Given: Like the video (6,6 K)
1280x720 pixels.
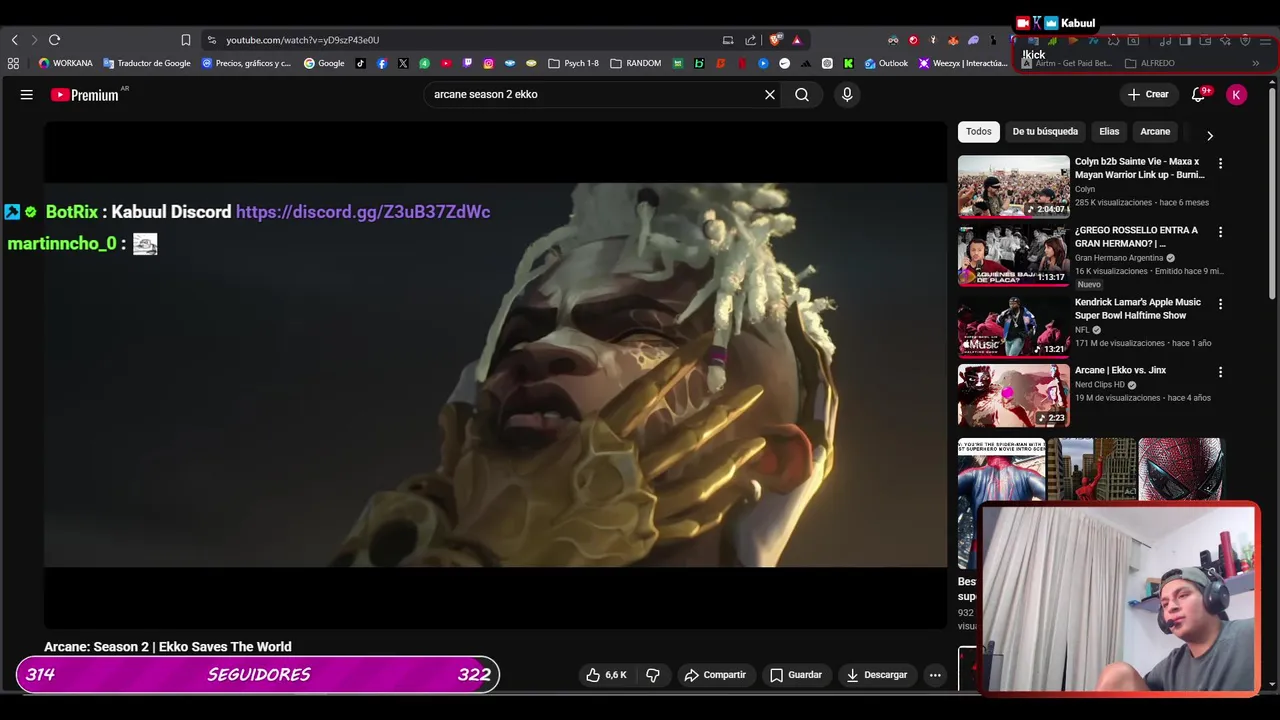Looking at the screenshot, I should (606, 675).
